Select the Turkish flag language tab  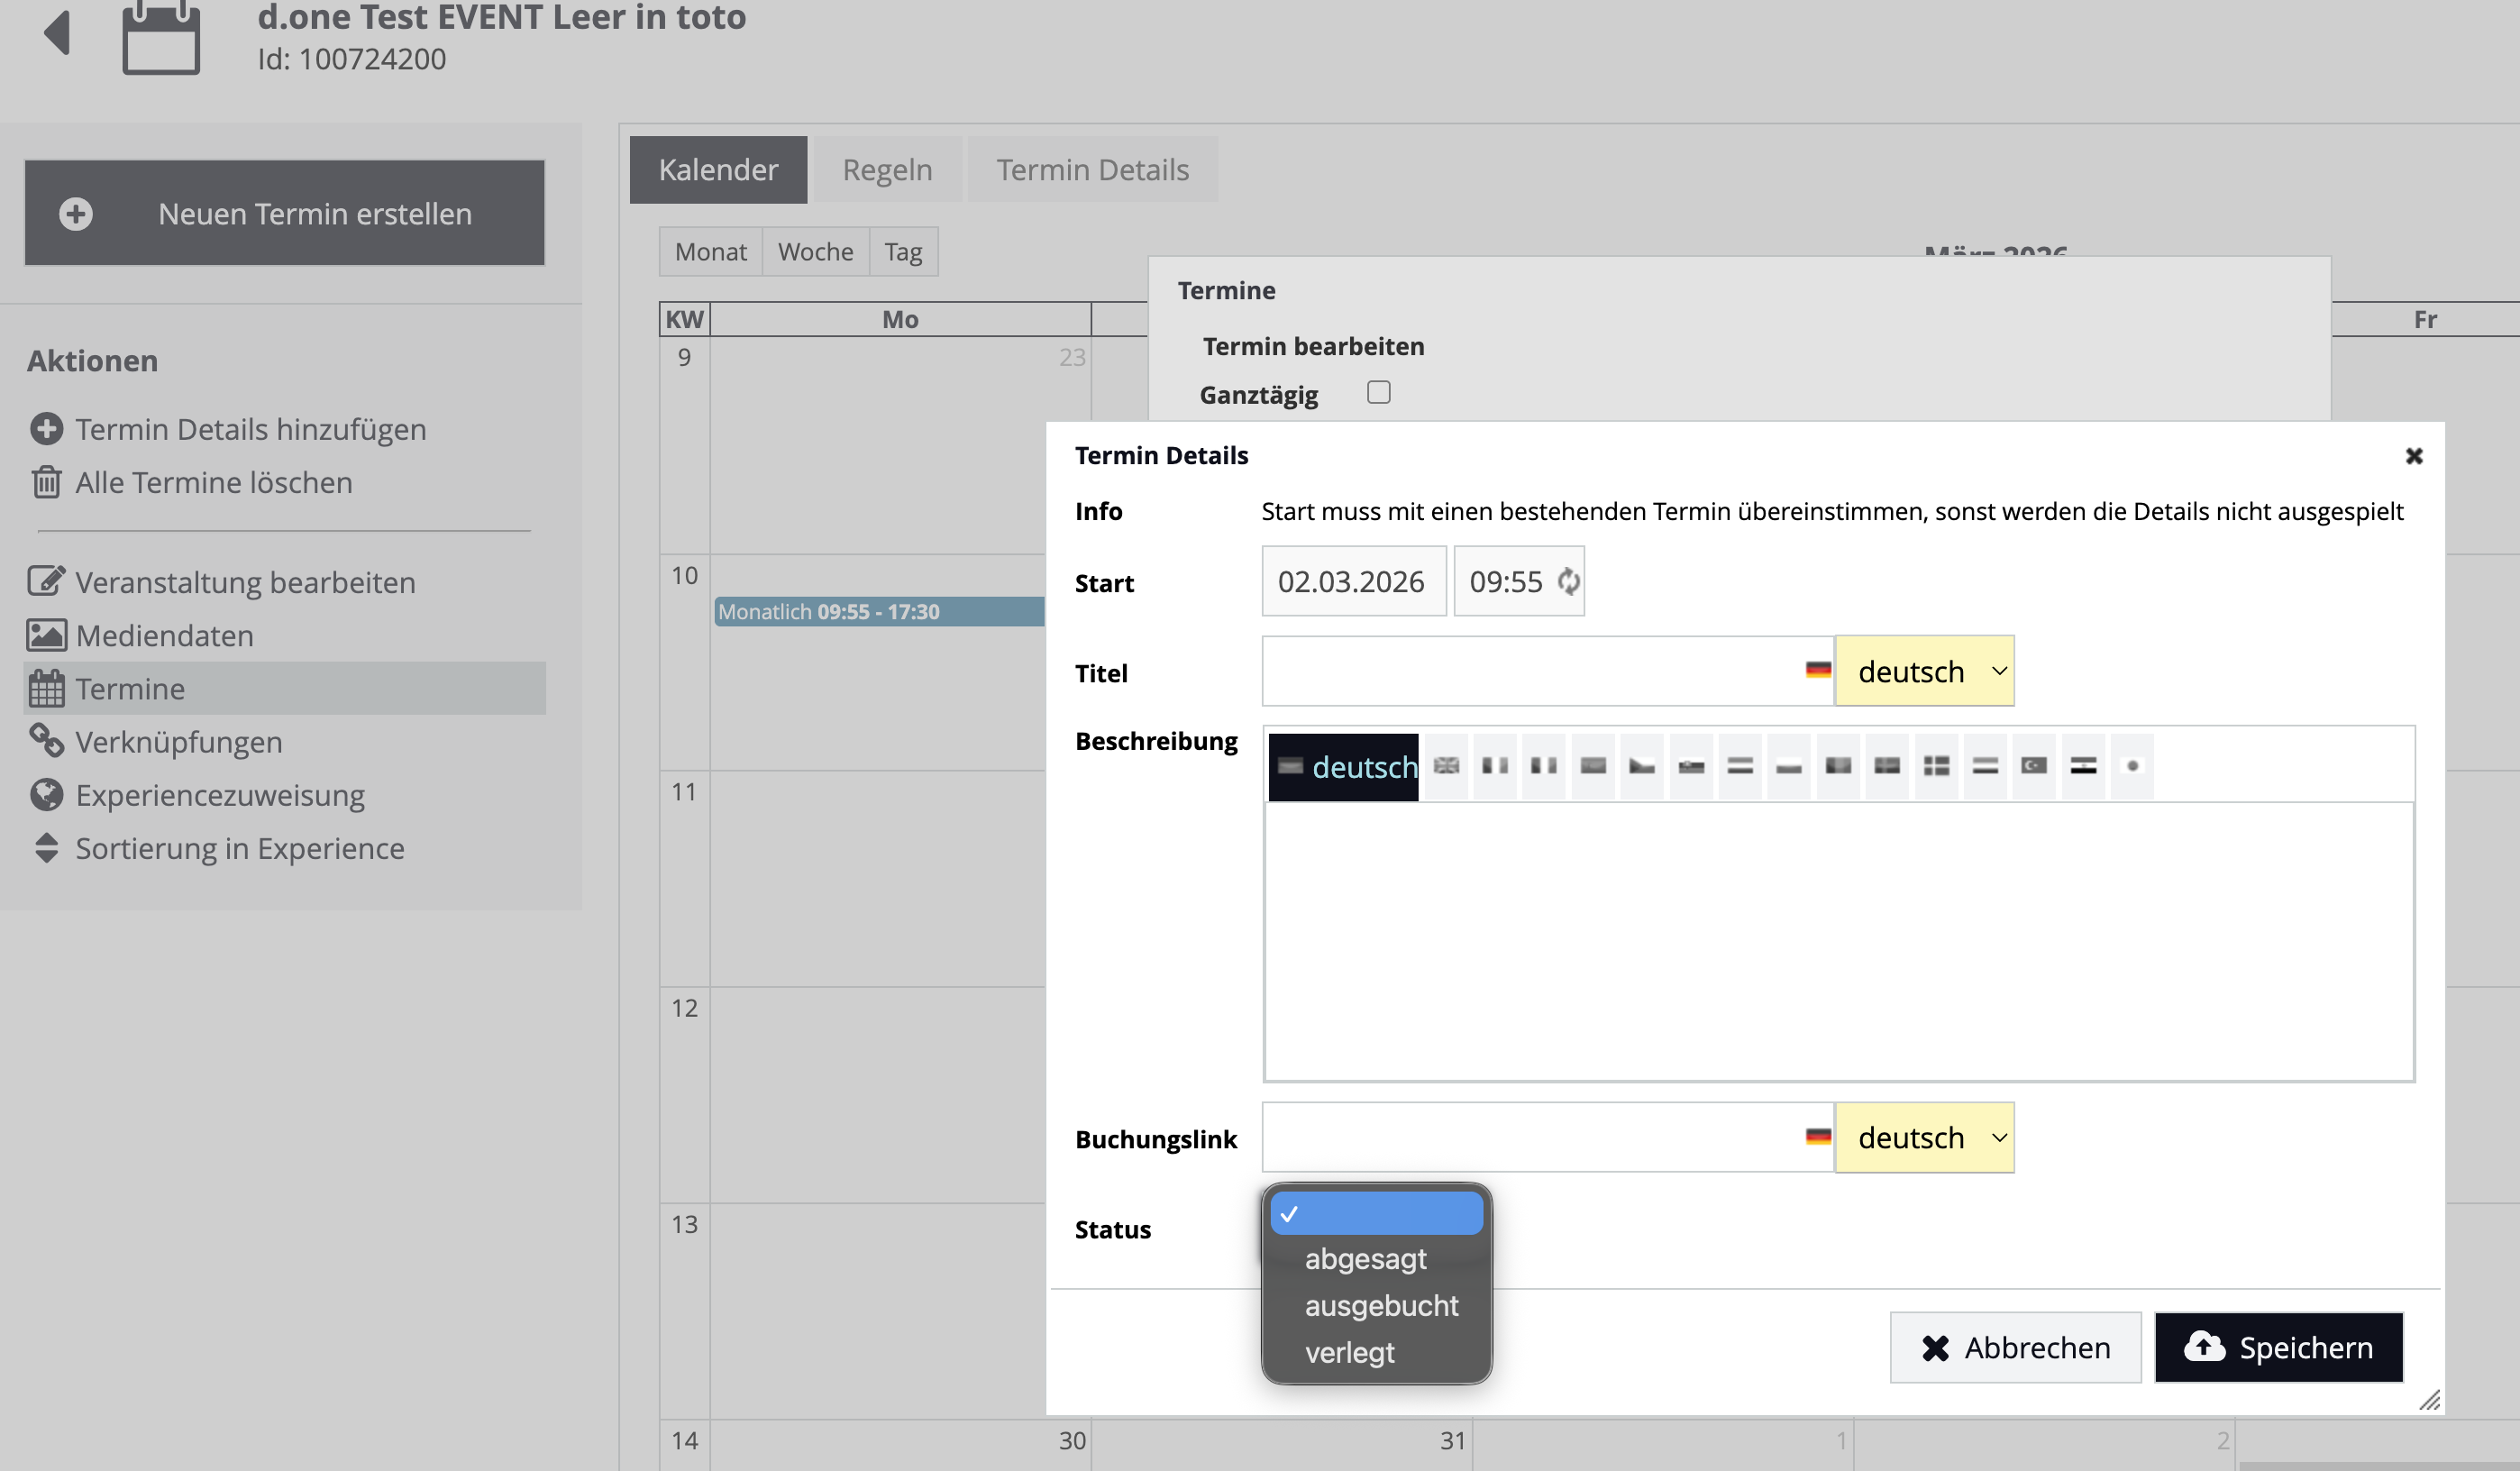tap(2034, 766)
